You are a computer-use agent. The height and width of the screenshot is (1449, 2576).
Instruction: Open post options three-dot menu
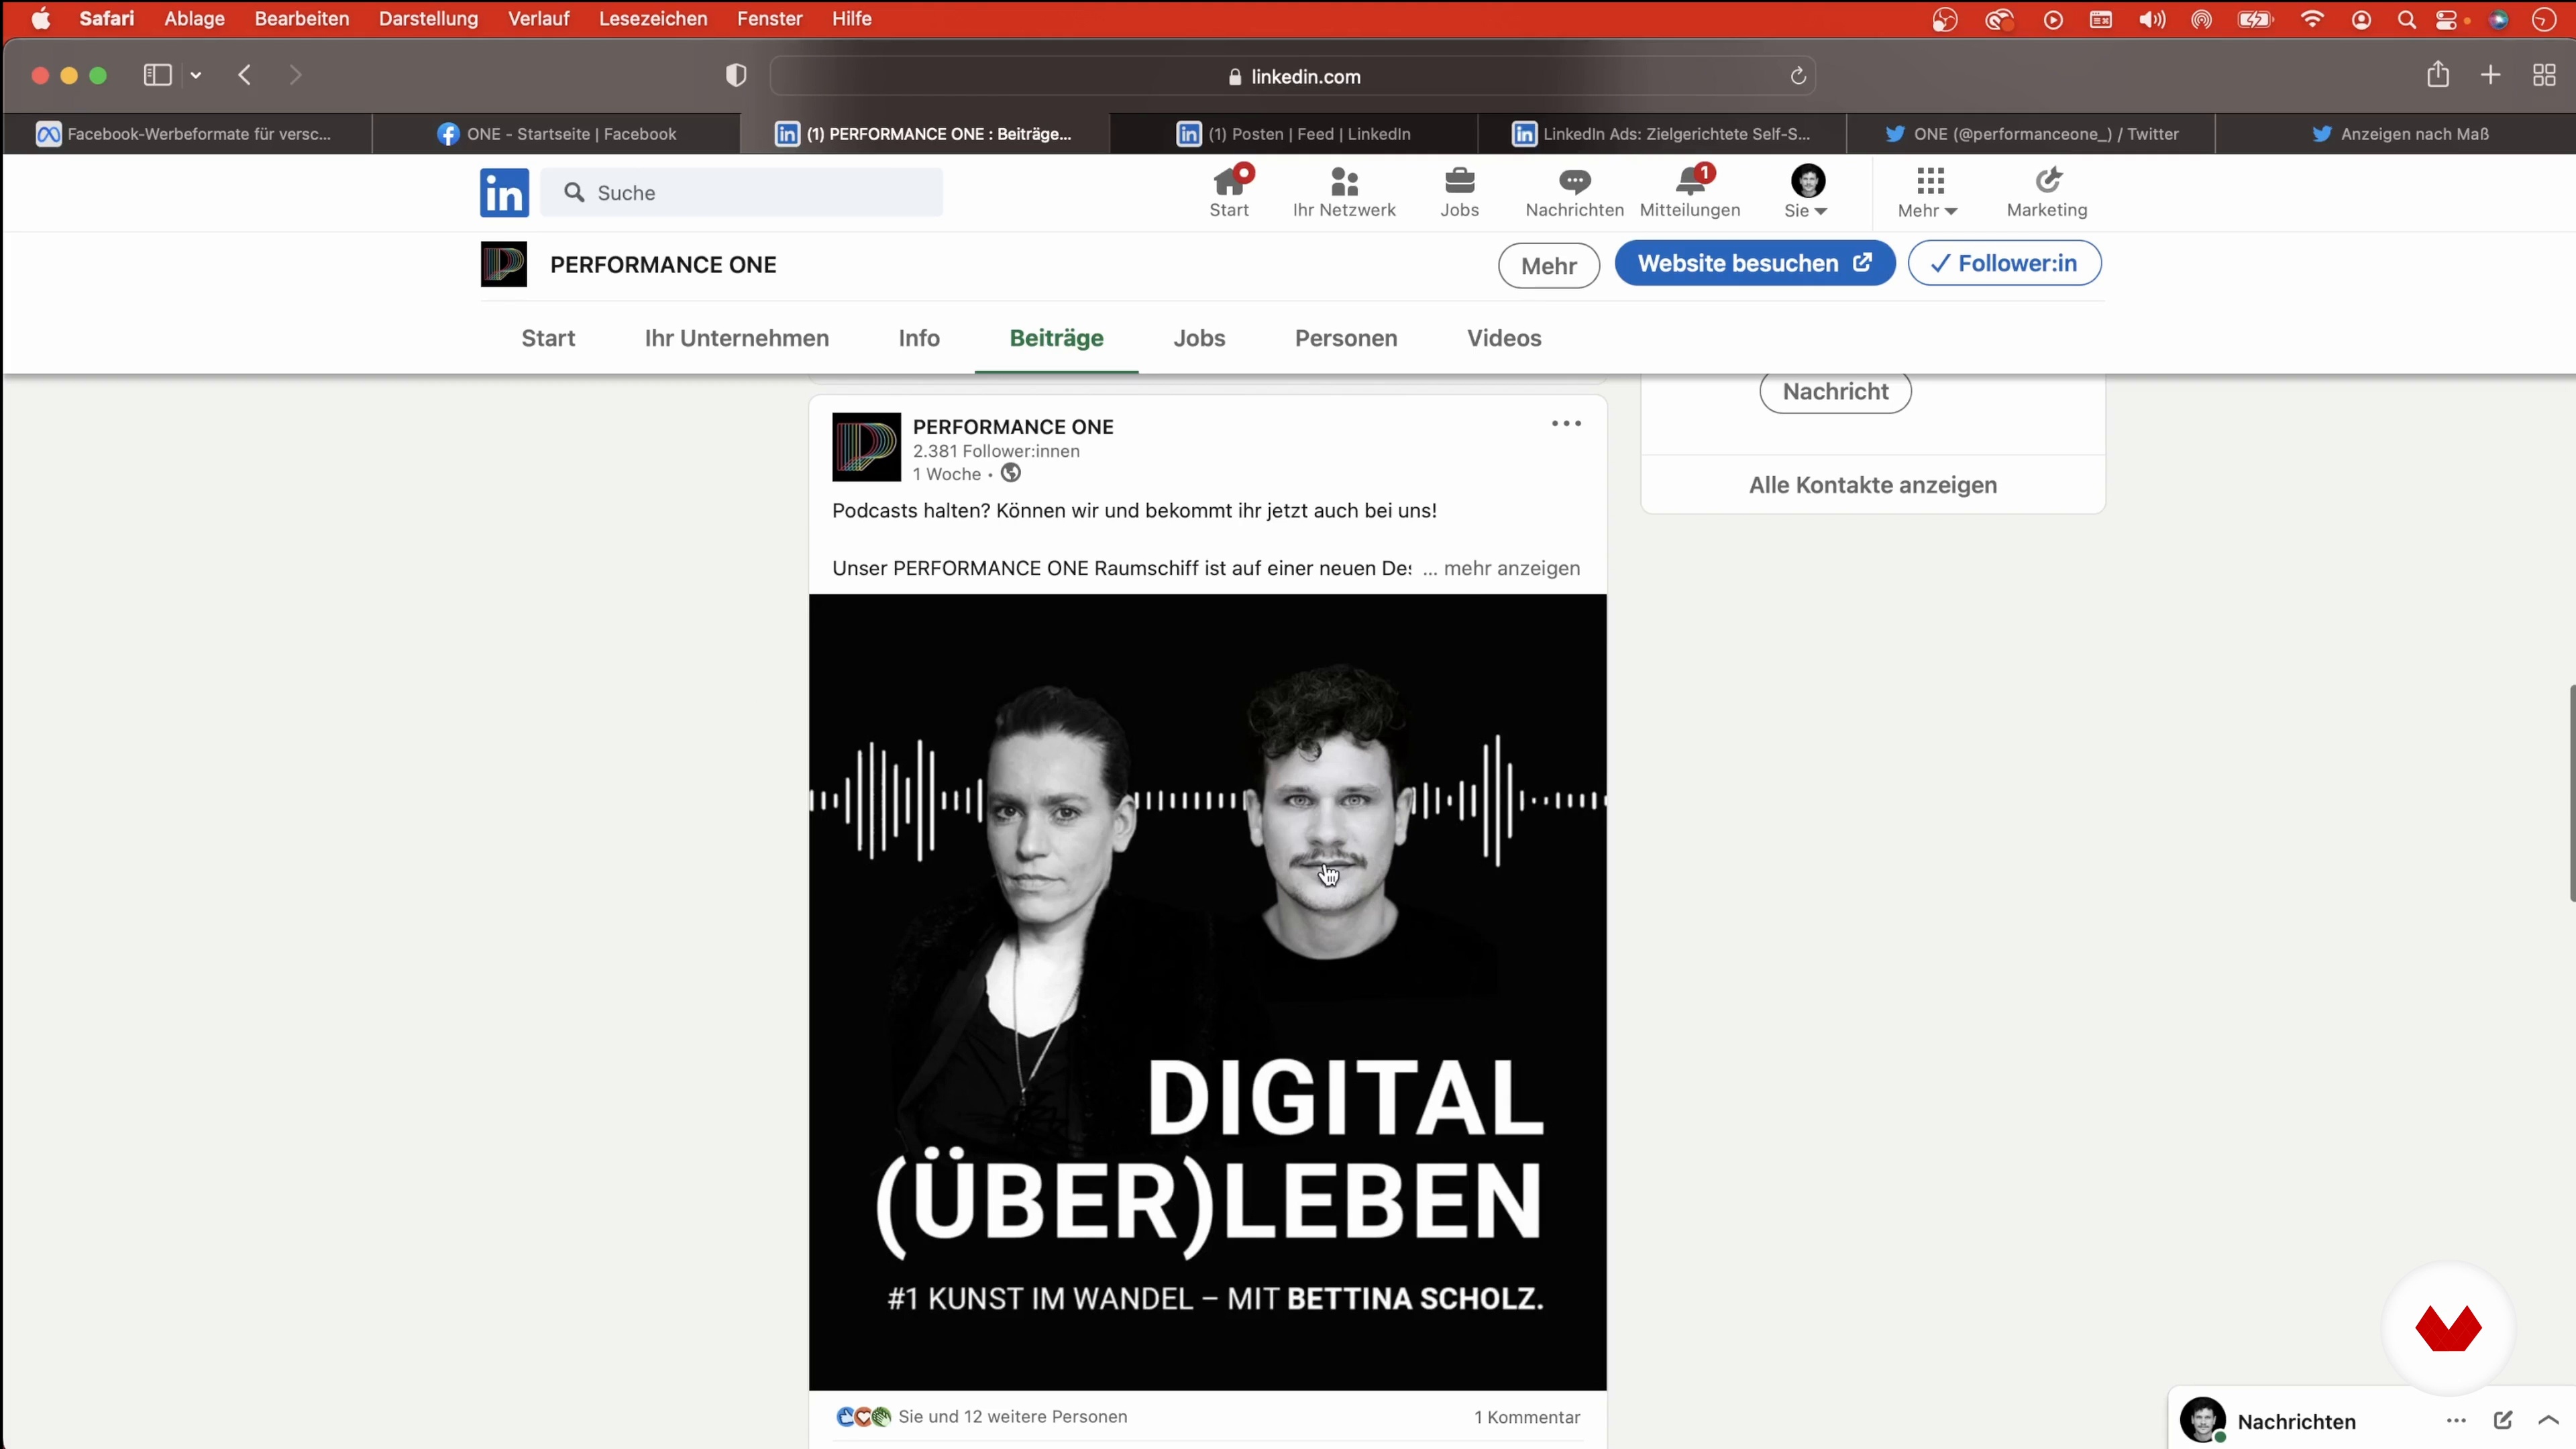pos(1566,424)
